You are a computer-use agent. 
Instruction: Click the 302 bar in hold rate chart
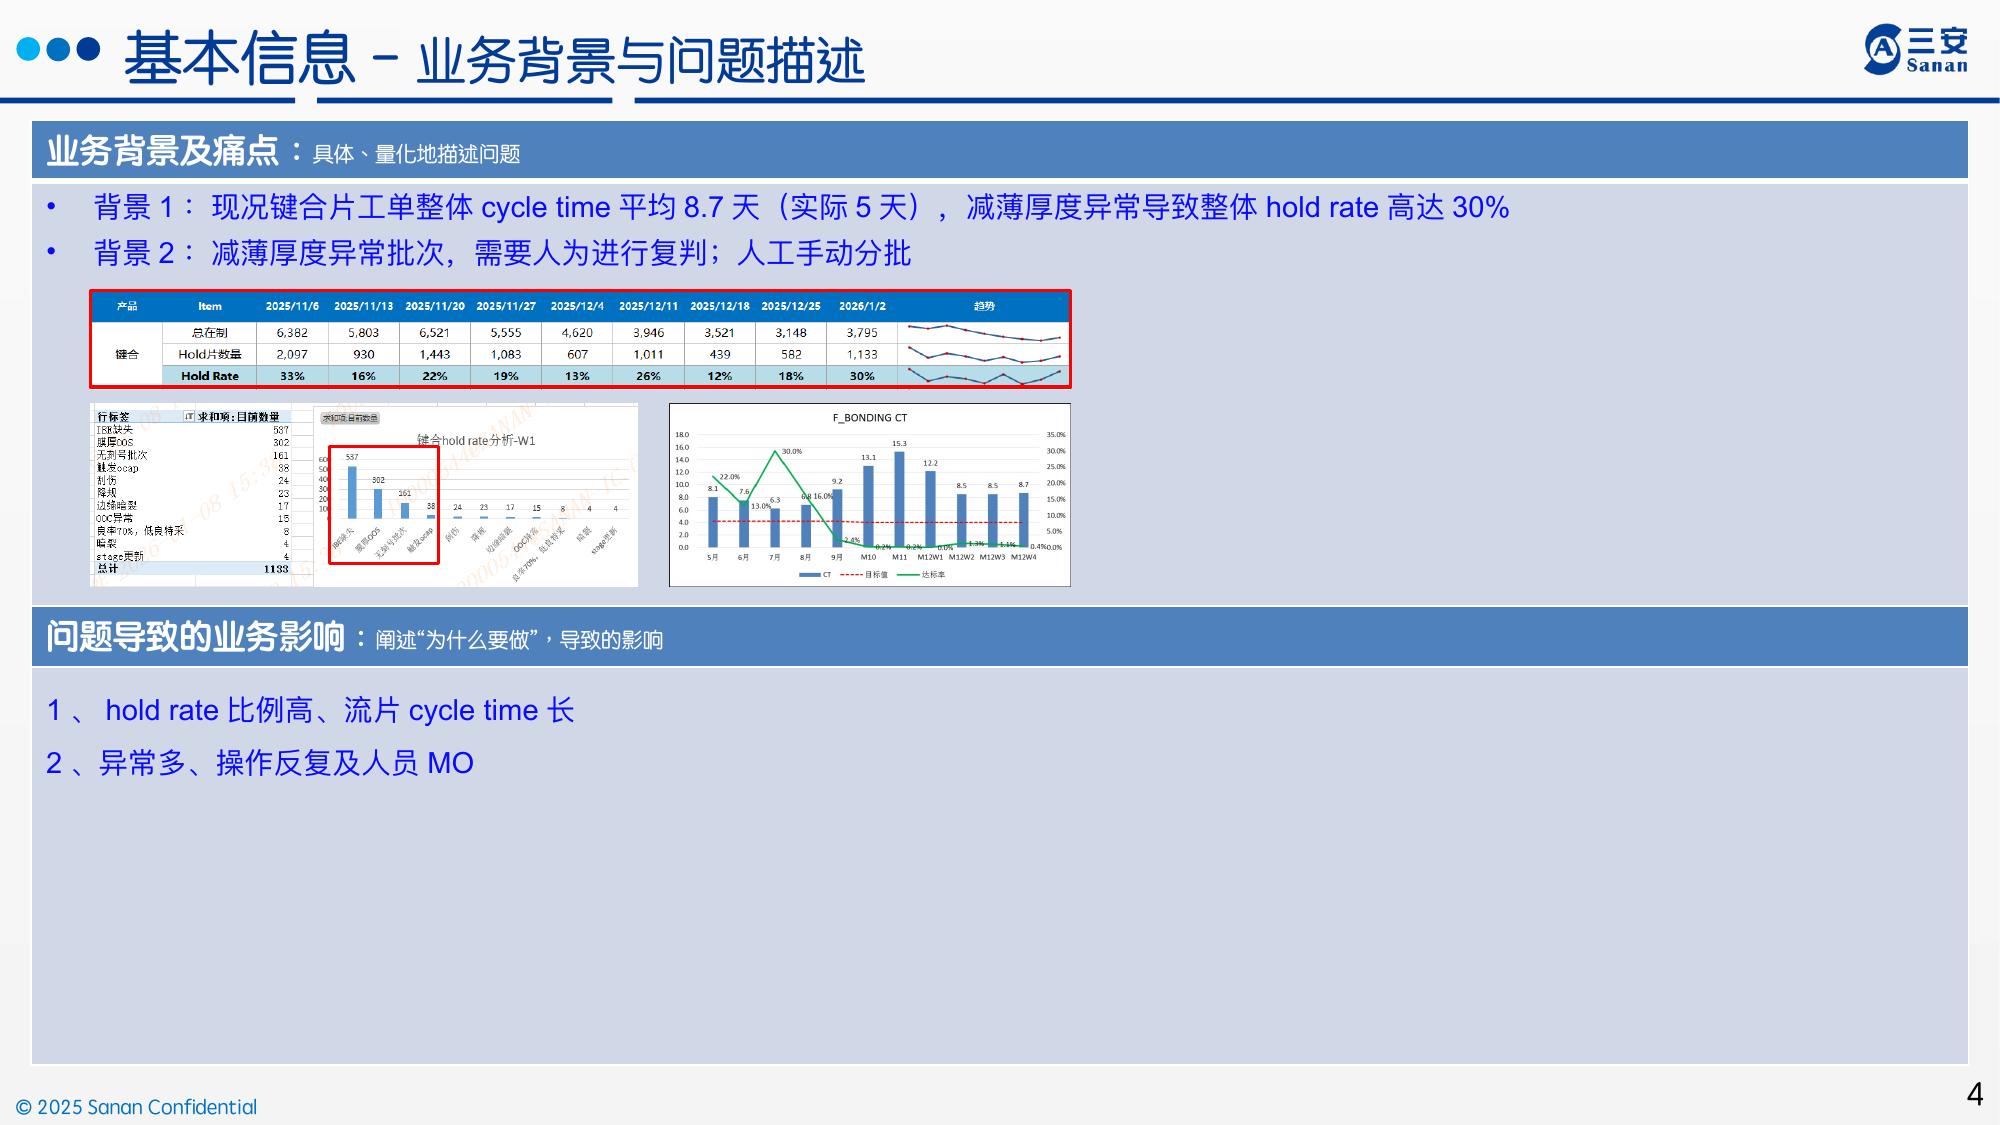click(378, 503)
